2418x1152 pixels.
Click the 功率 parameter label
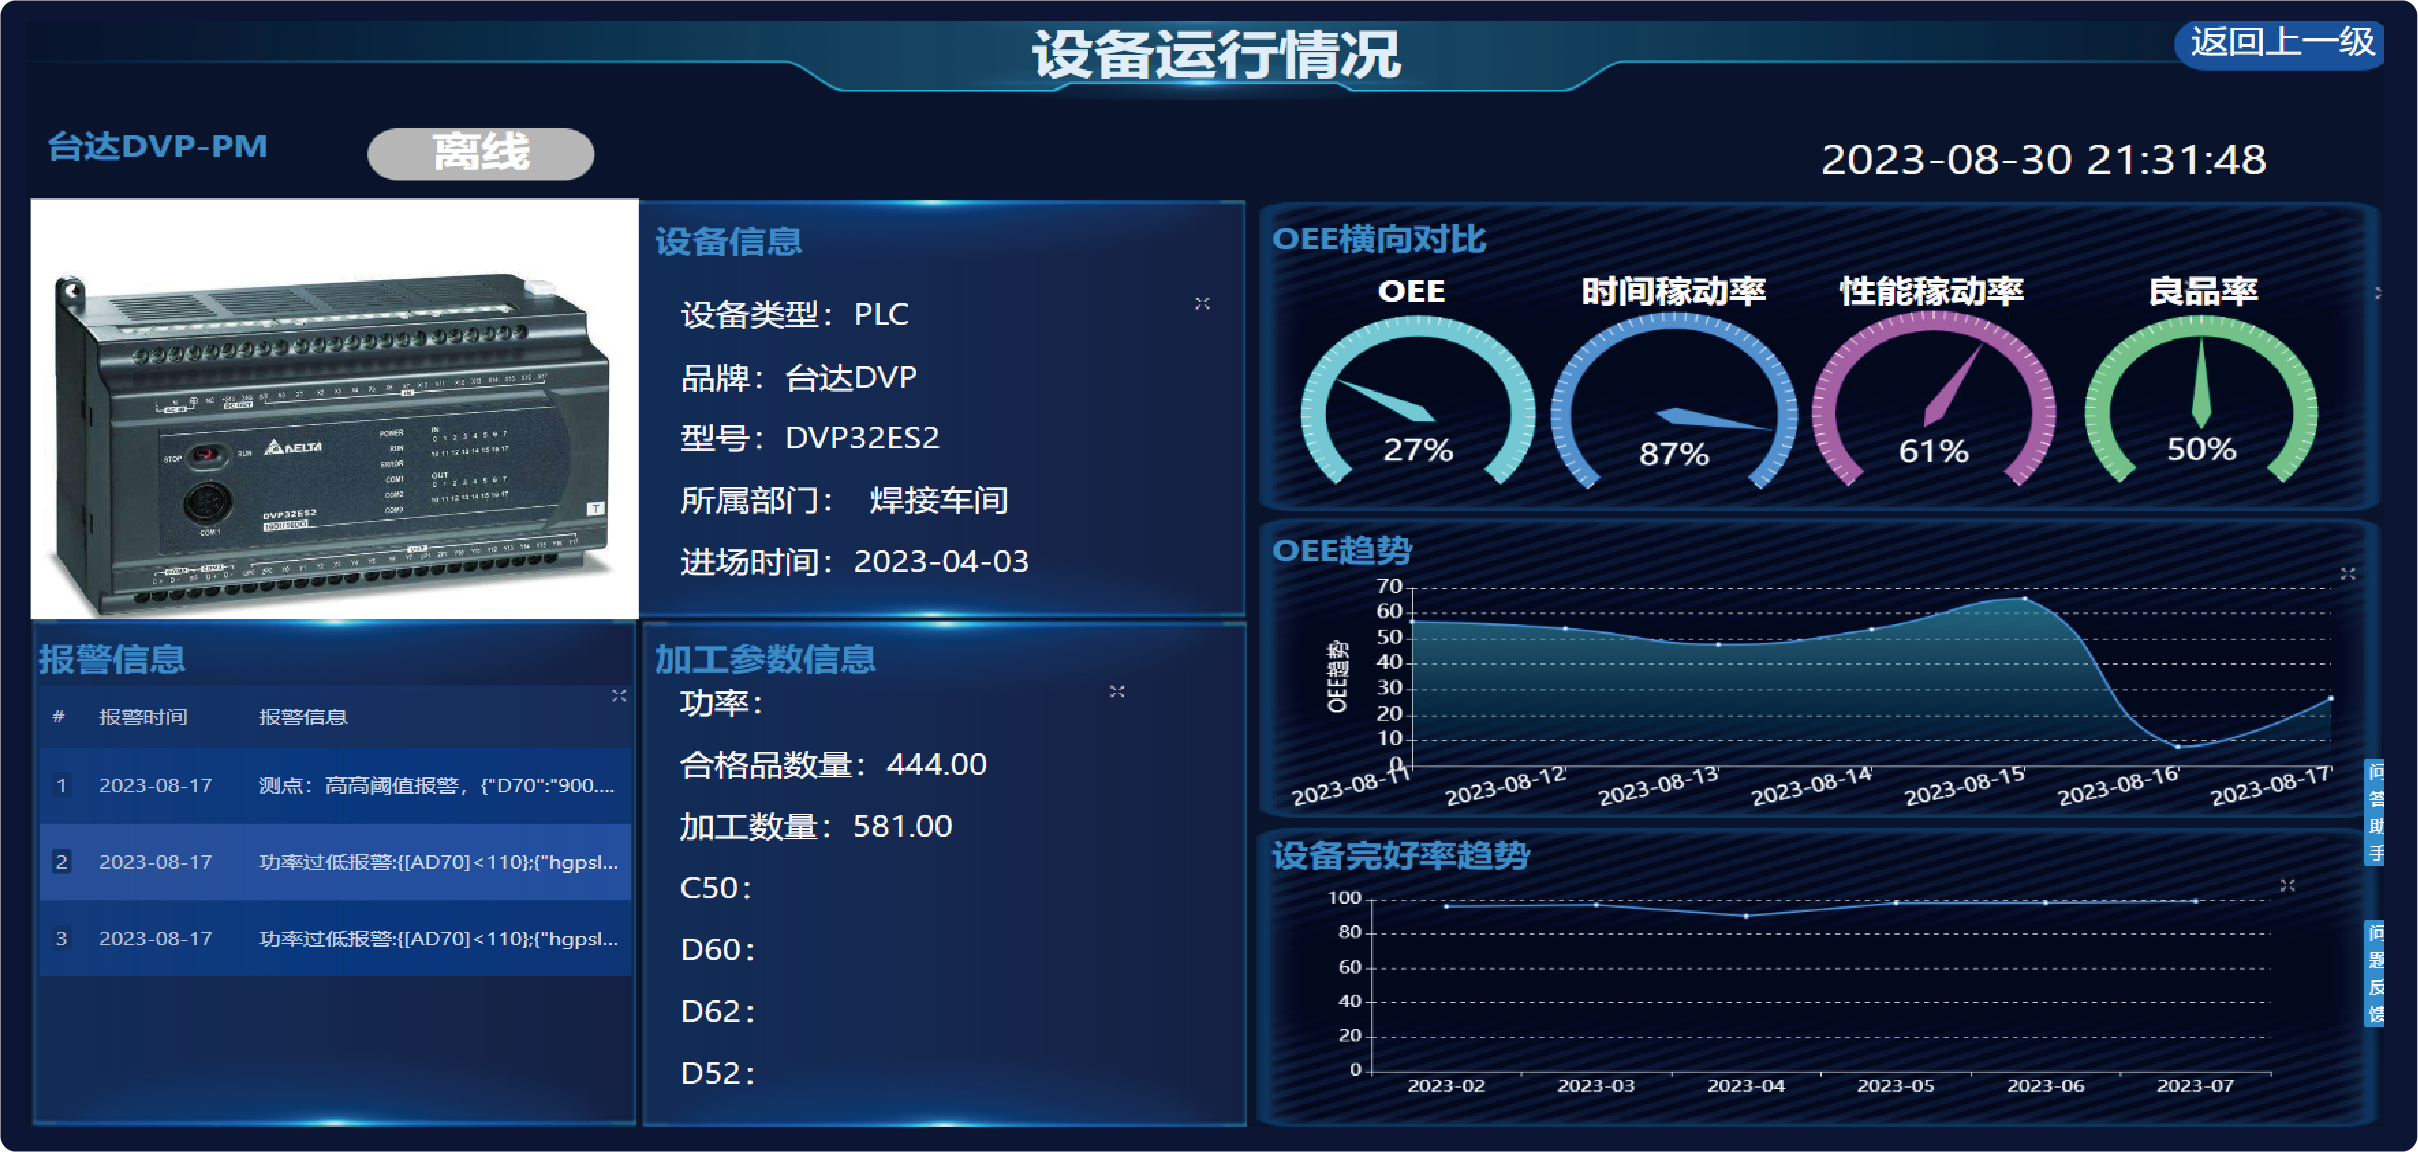click(721, 704)
